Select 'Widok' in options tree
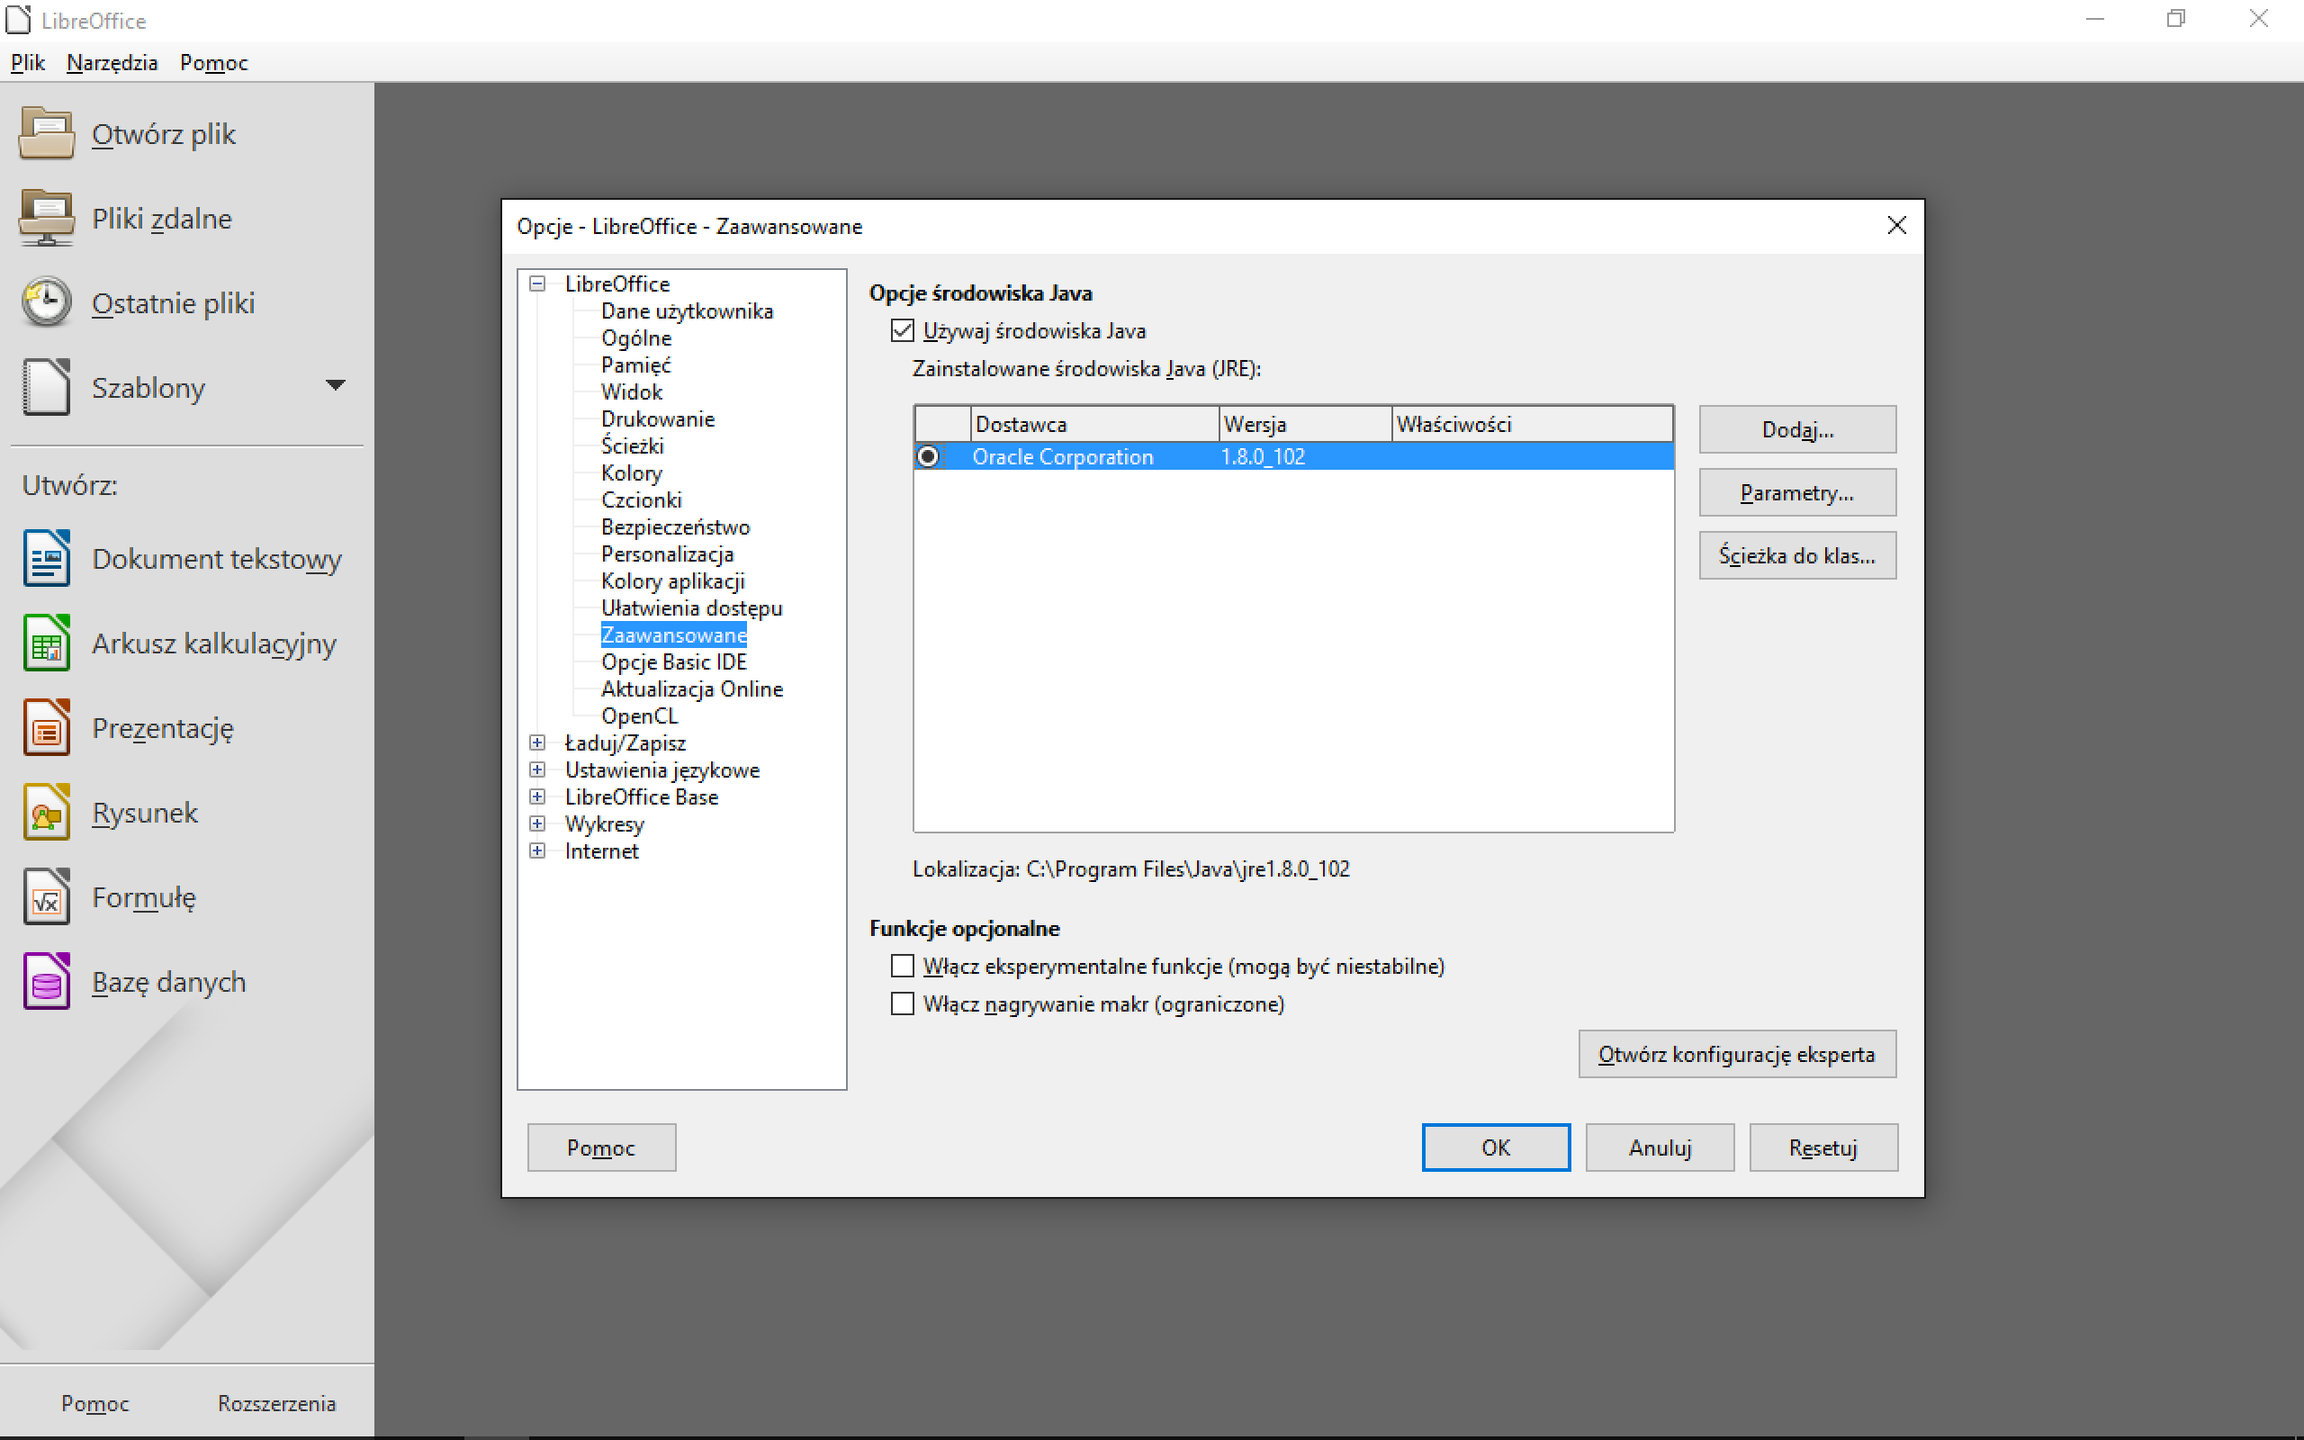The height and width of the screenshot is (1440, 2304). (x=632, y=392)
